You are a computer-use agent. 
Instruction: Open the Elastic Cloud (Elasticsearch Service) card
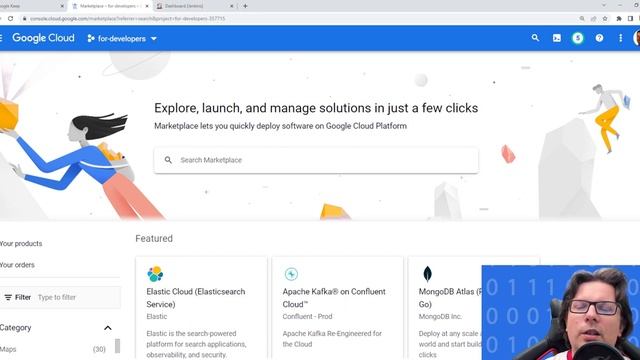coord(201,308)
